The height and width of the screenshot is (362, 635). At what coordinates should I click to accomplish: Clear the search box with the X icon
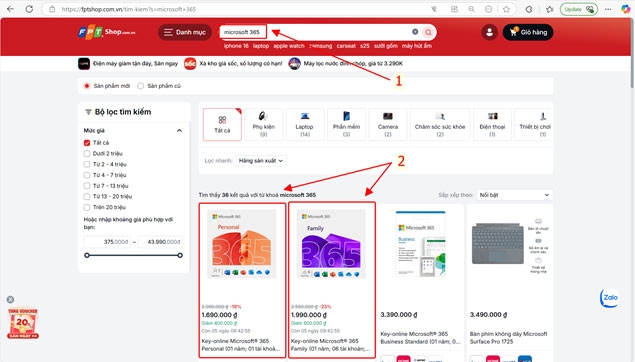[415, 32]
